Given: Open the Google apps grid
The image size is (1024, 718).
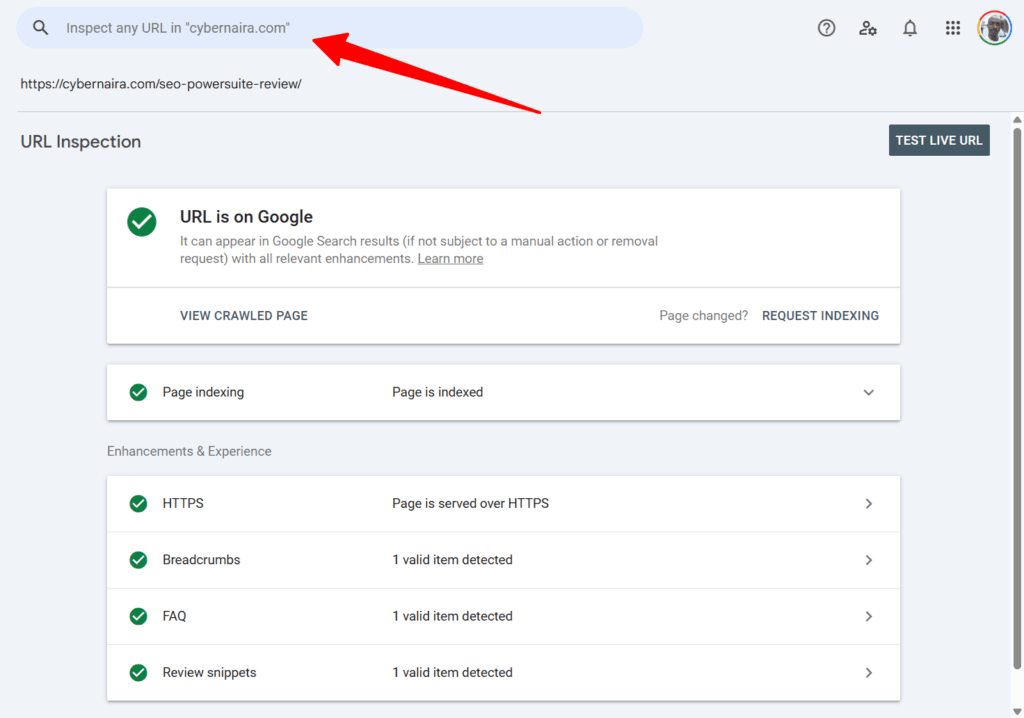Looking at the screenshot, I should [x=952, y=28].
